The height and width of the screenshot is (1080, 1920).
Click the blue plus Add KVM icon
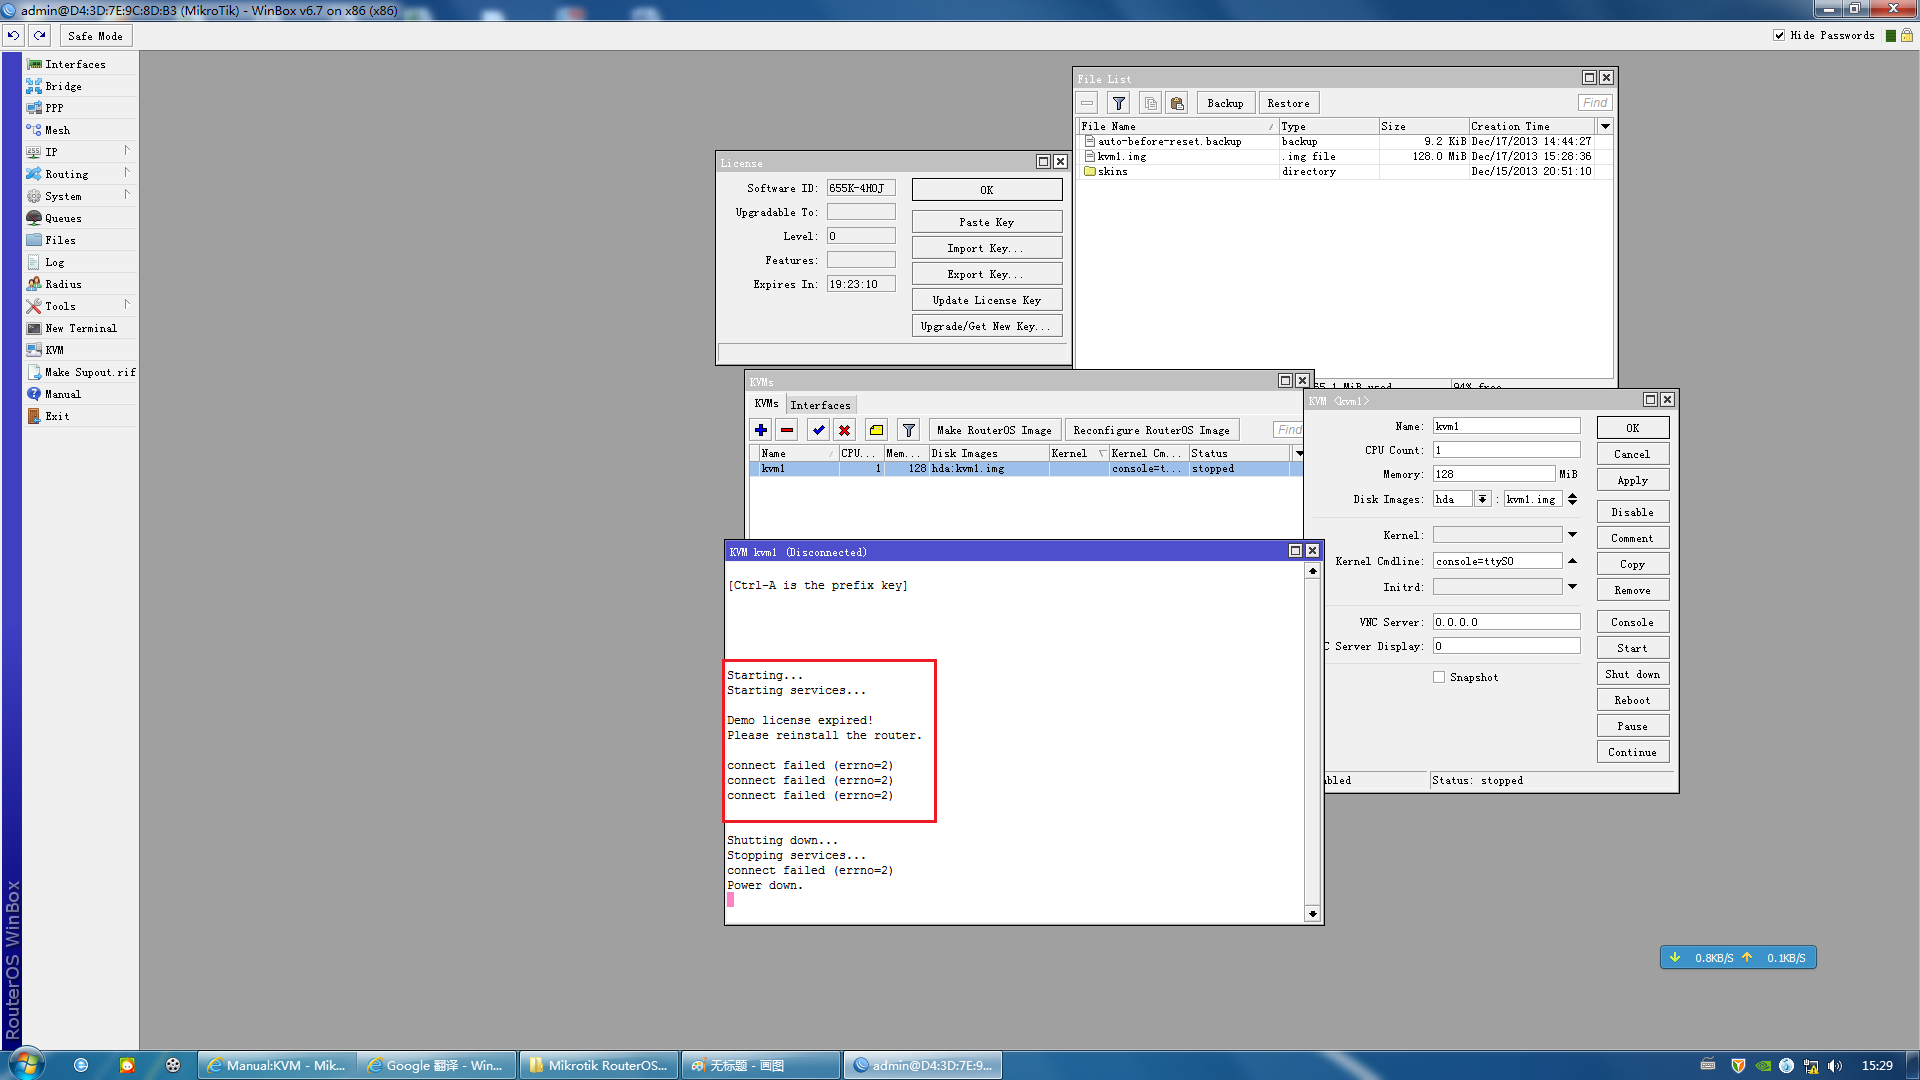point(761,430)
